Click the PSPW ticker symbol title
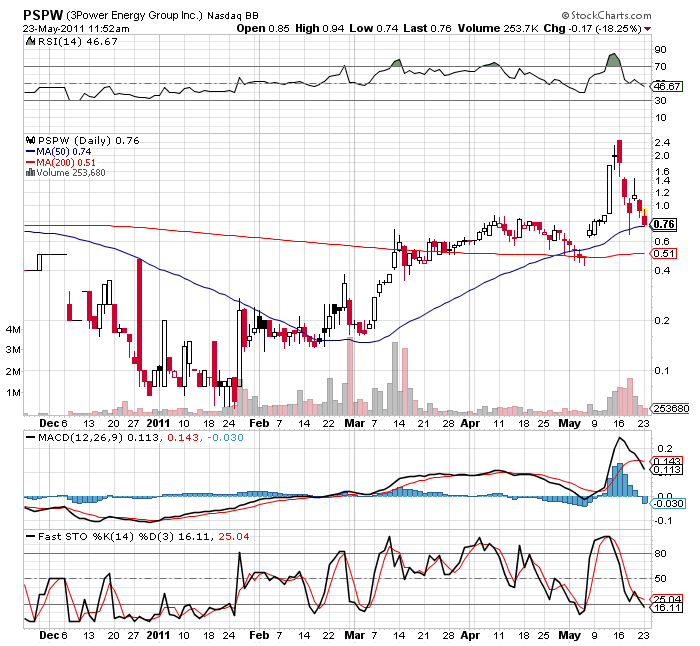The image size is (700, 646). click(43, 15)
